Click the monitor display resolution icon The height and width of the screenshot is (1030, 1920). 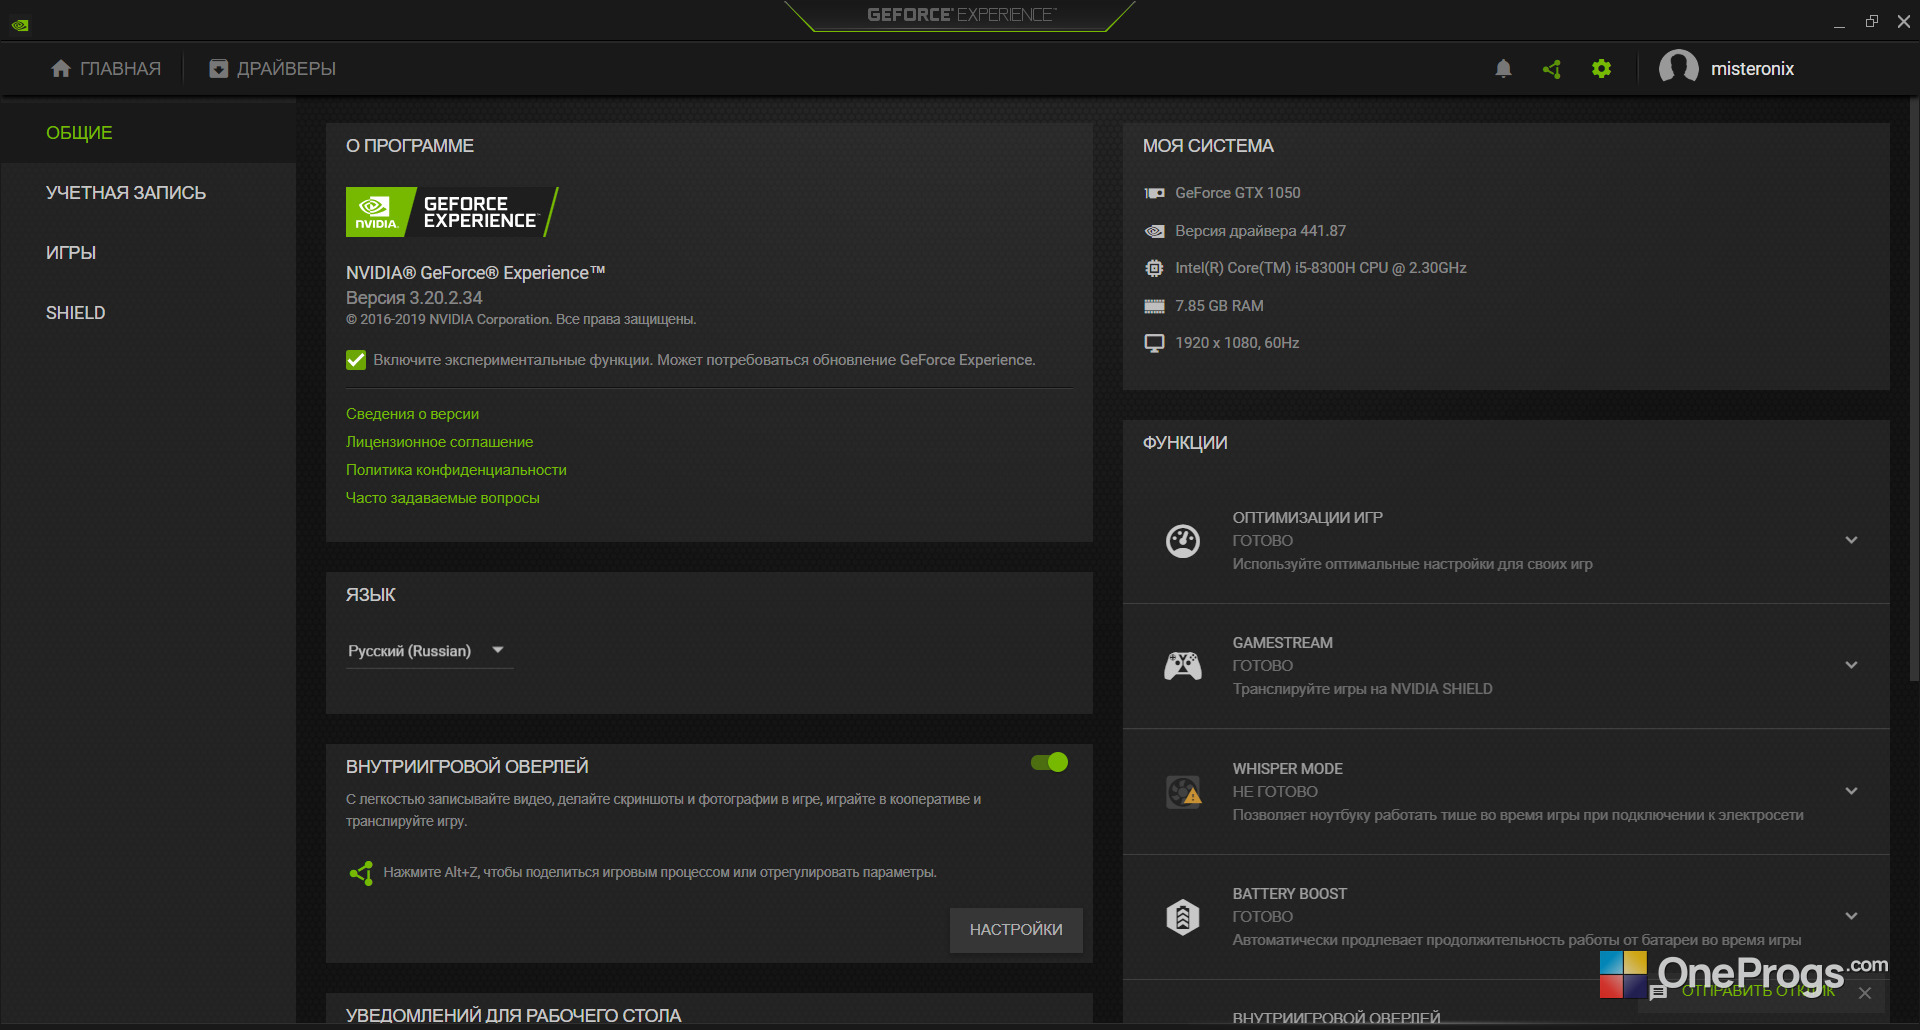[1154, 343]
